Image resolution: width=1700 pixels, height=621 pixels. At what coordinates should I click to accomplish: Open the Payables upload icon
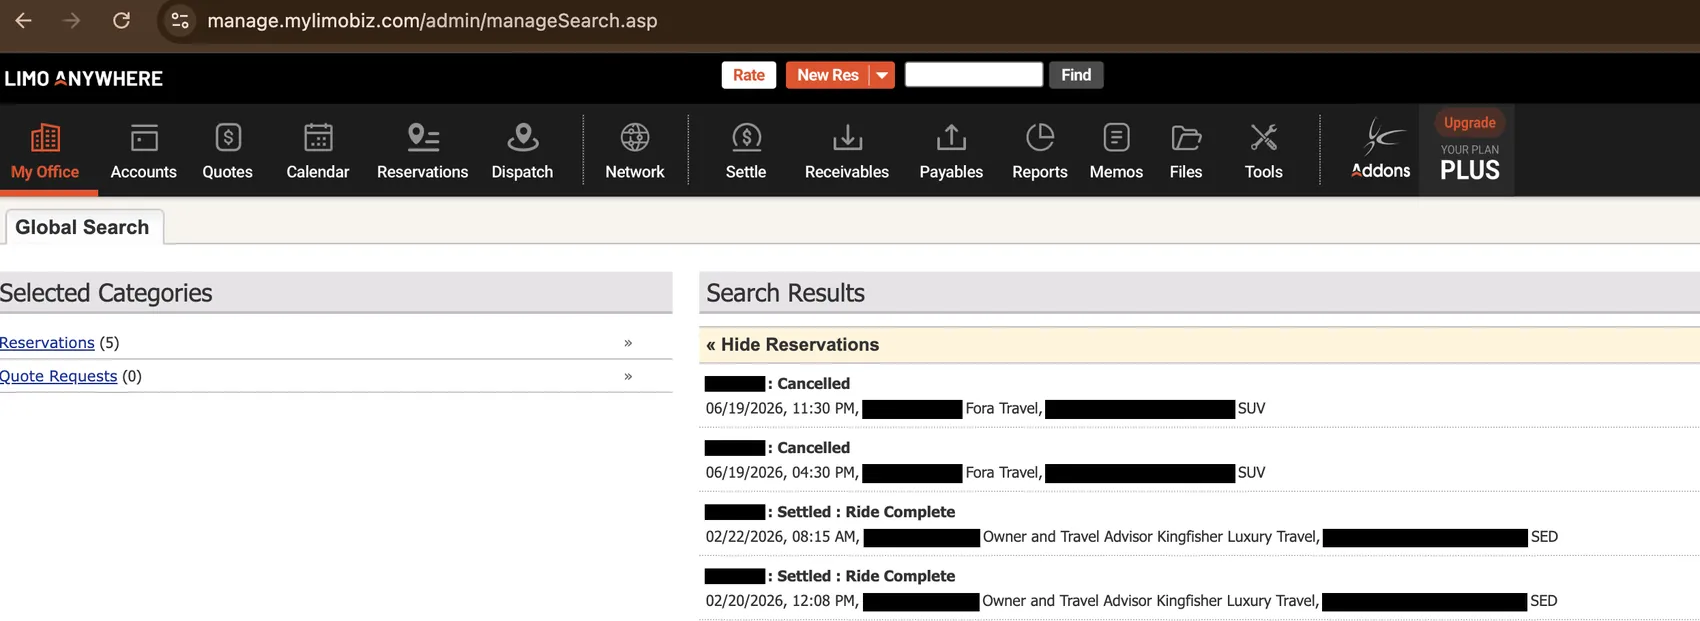[951, 138]
